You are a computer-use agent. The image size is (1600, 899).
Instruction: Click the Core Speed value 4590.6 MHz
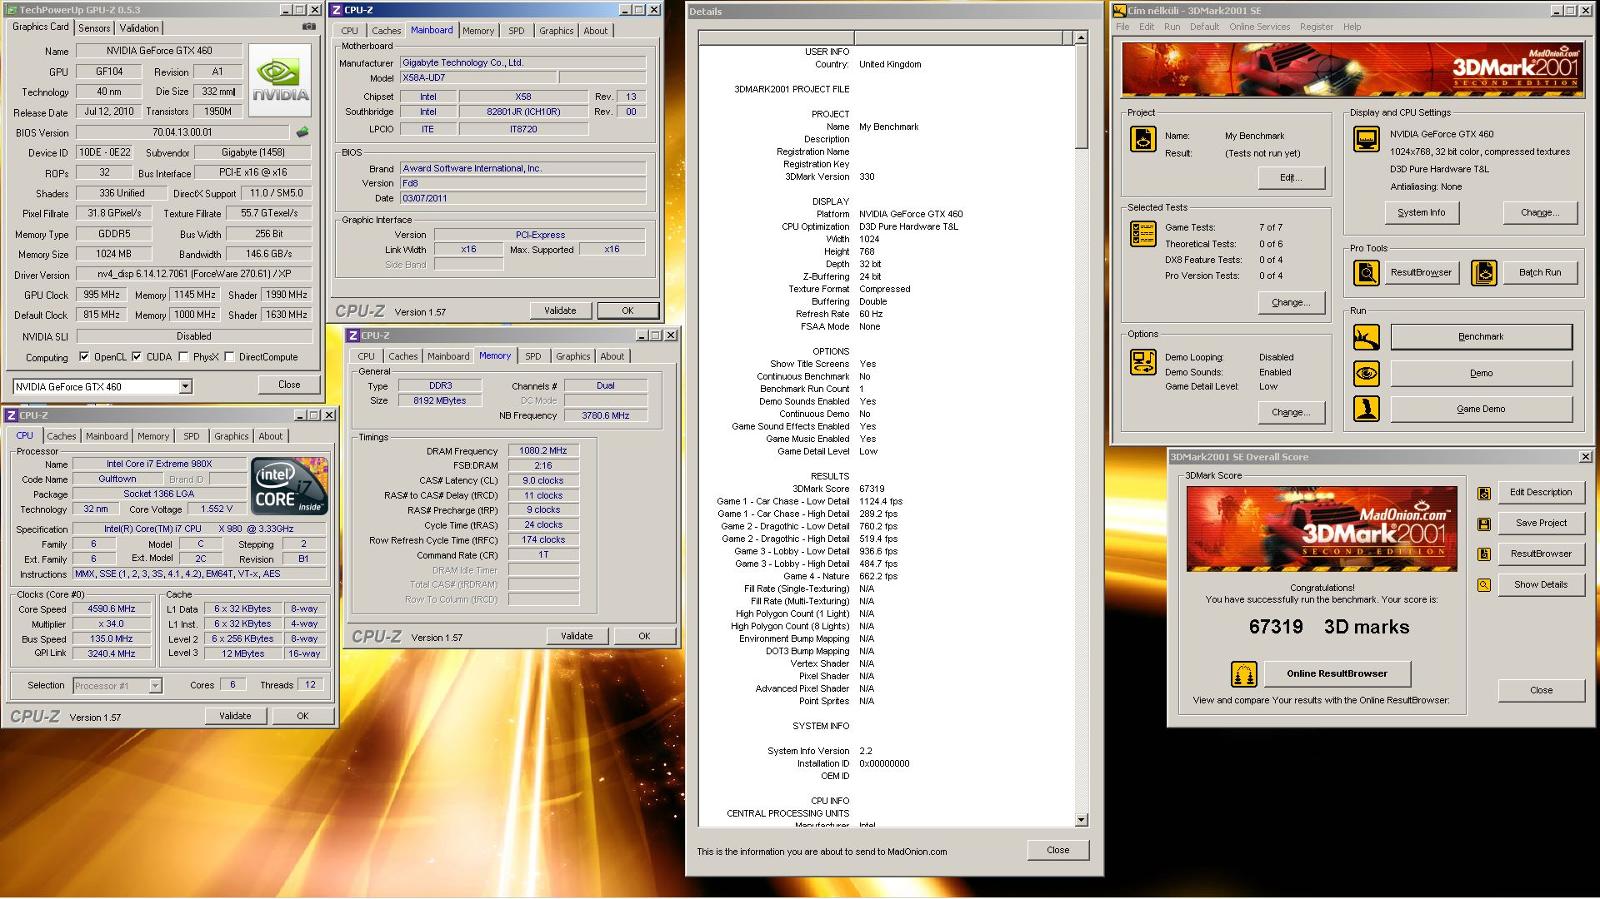111,609
